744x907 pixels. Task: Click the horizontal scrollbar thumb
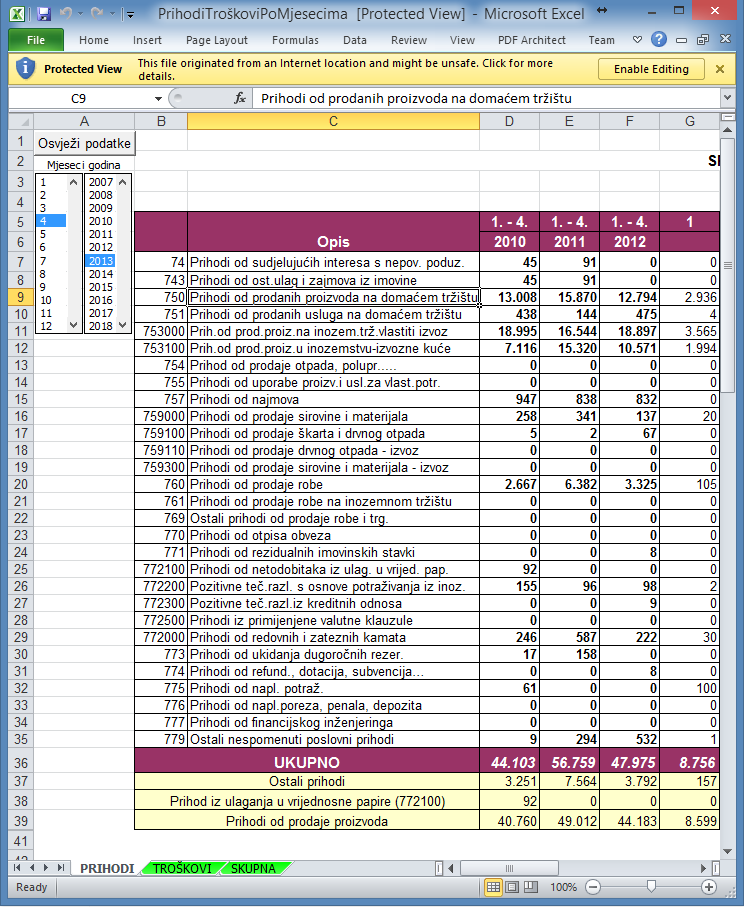509,868
